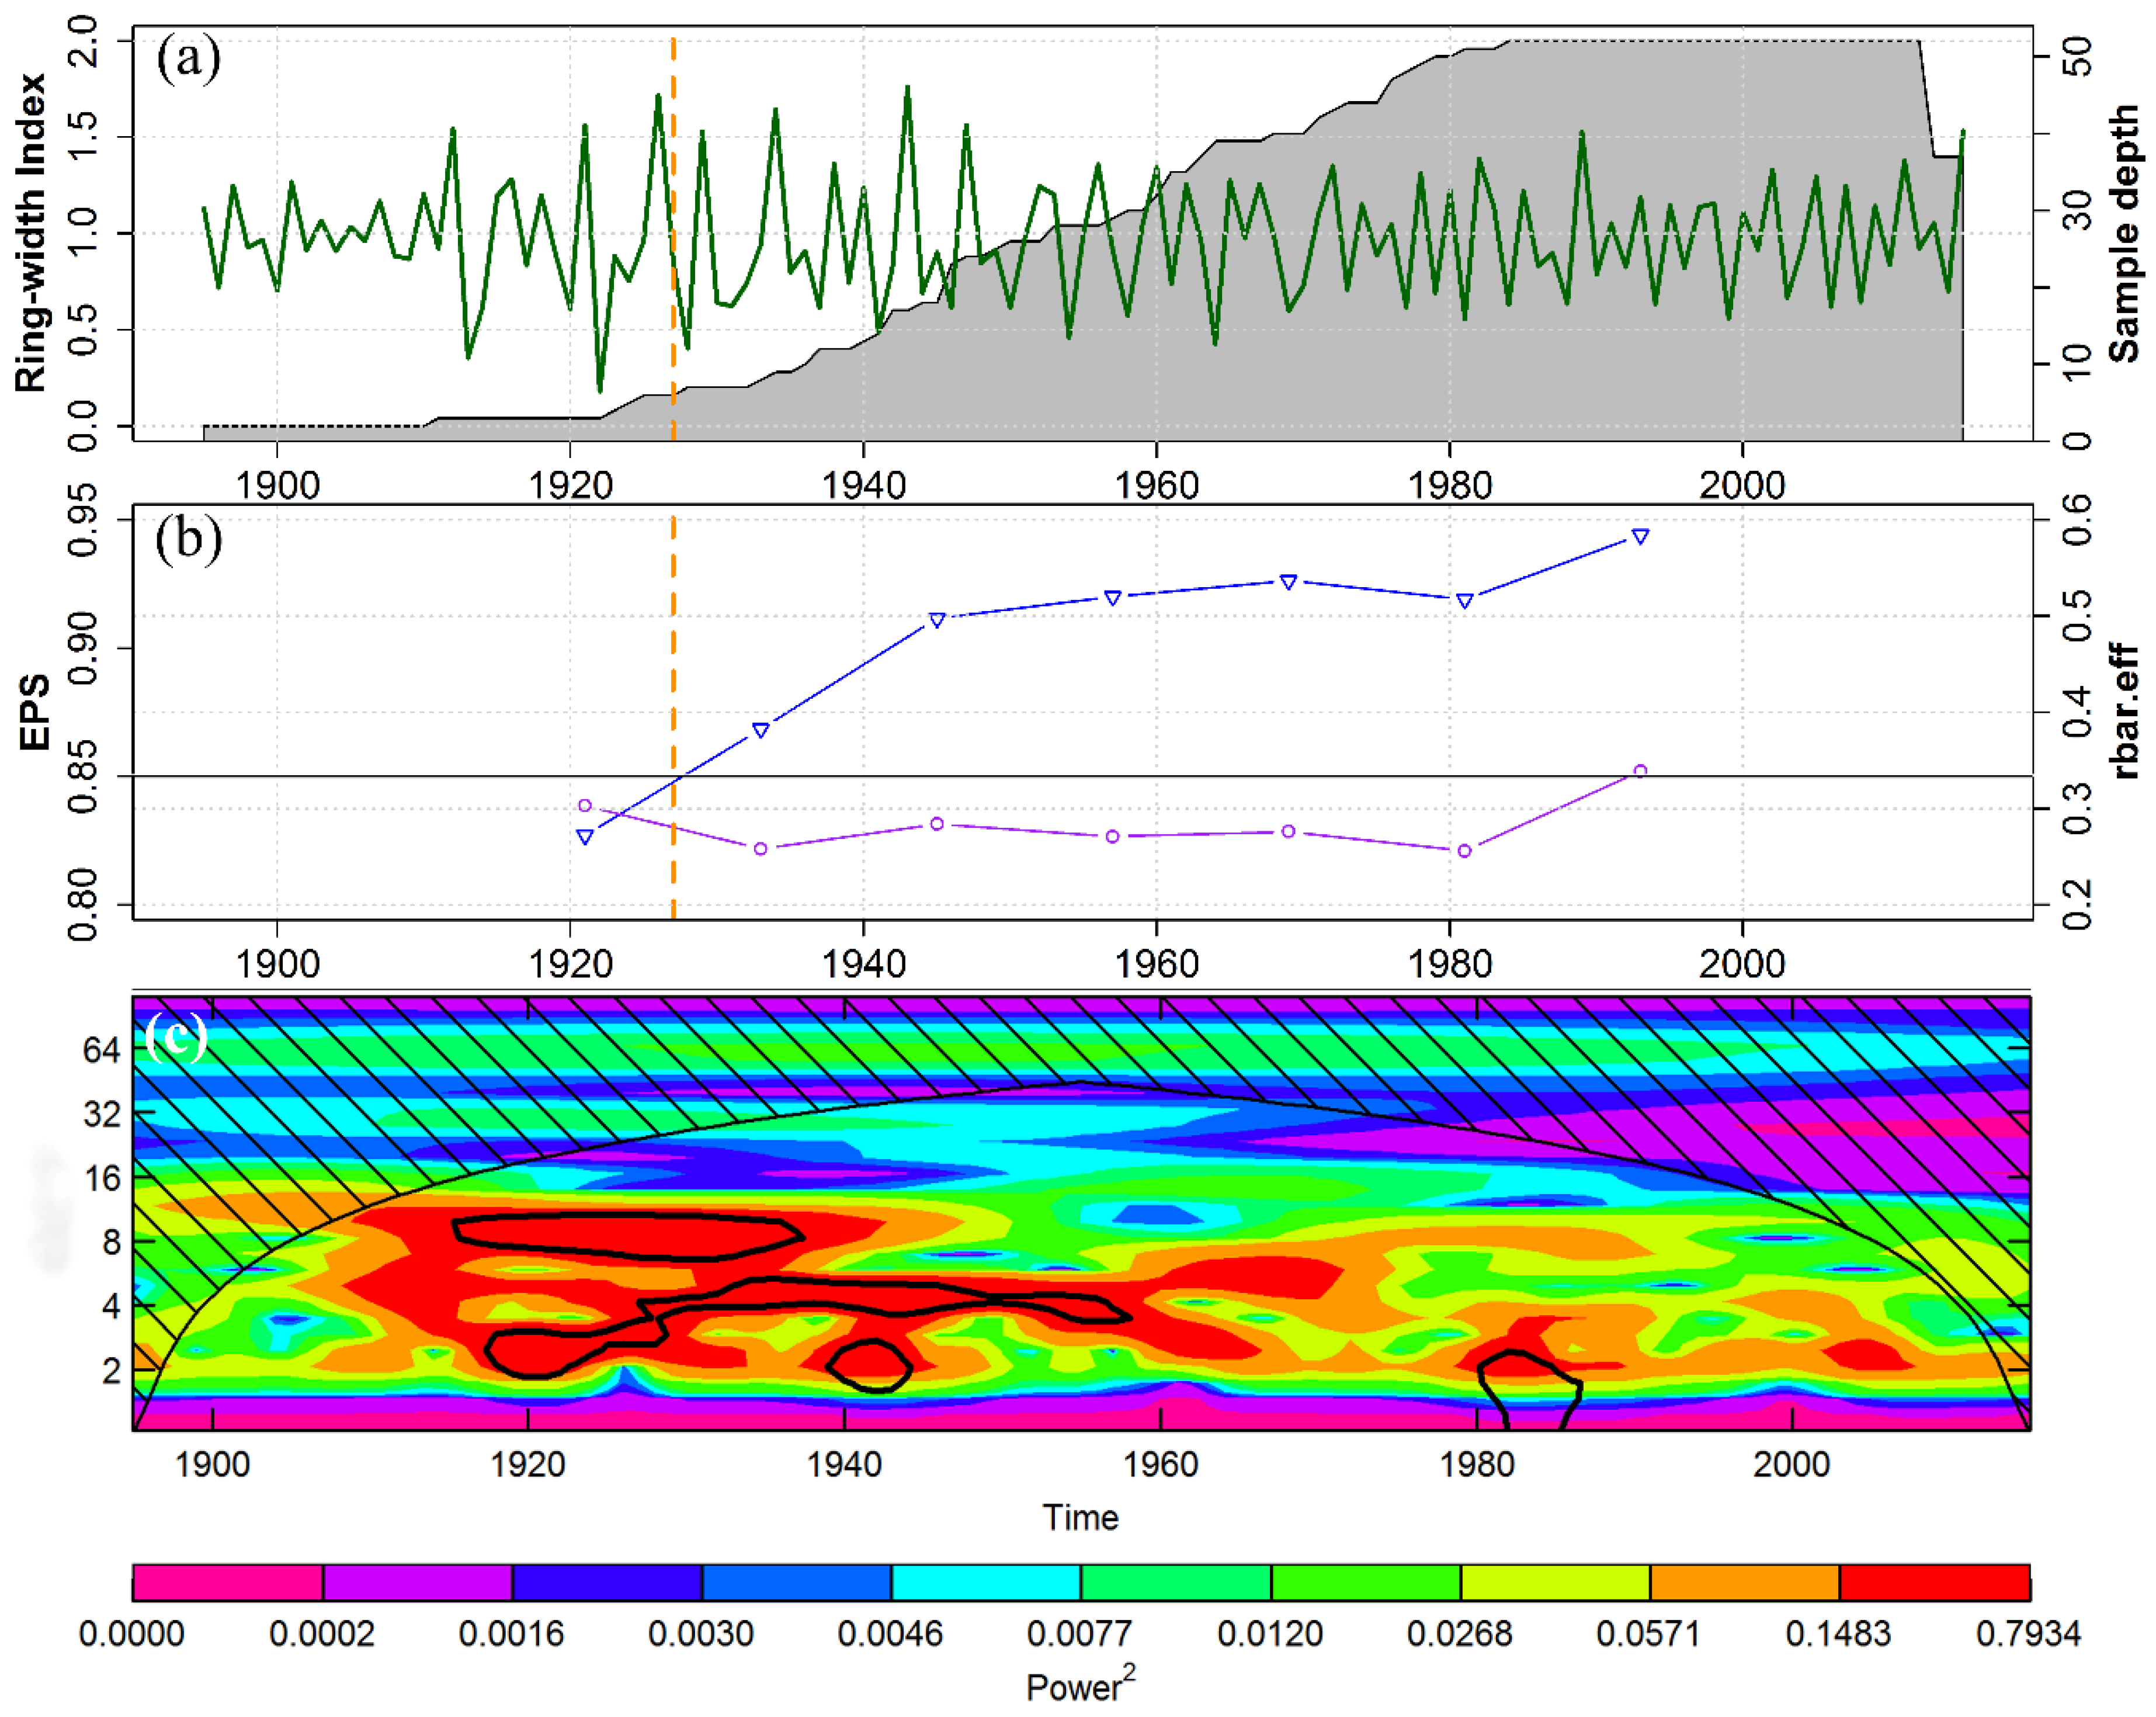Click the colorbar value 0.0016
Image resolution: width=2156 pixels, height=1717 pixels.
(x=511, y=1634)
